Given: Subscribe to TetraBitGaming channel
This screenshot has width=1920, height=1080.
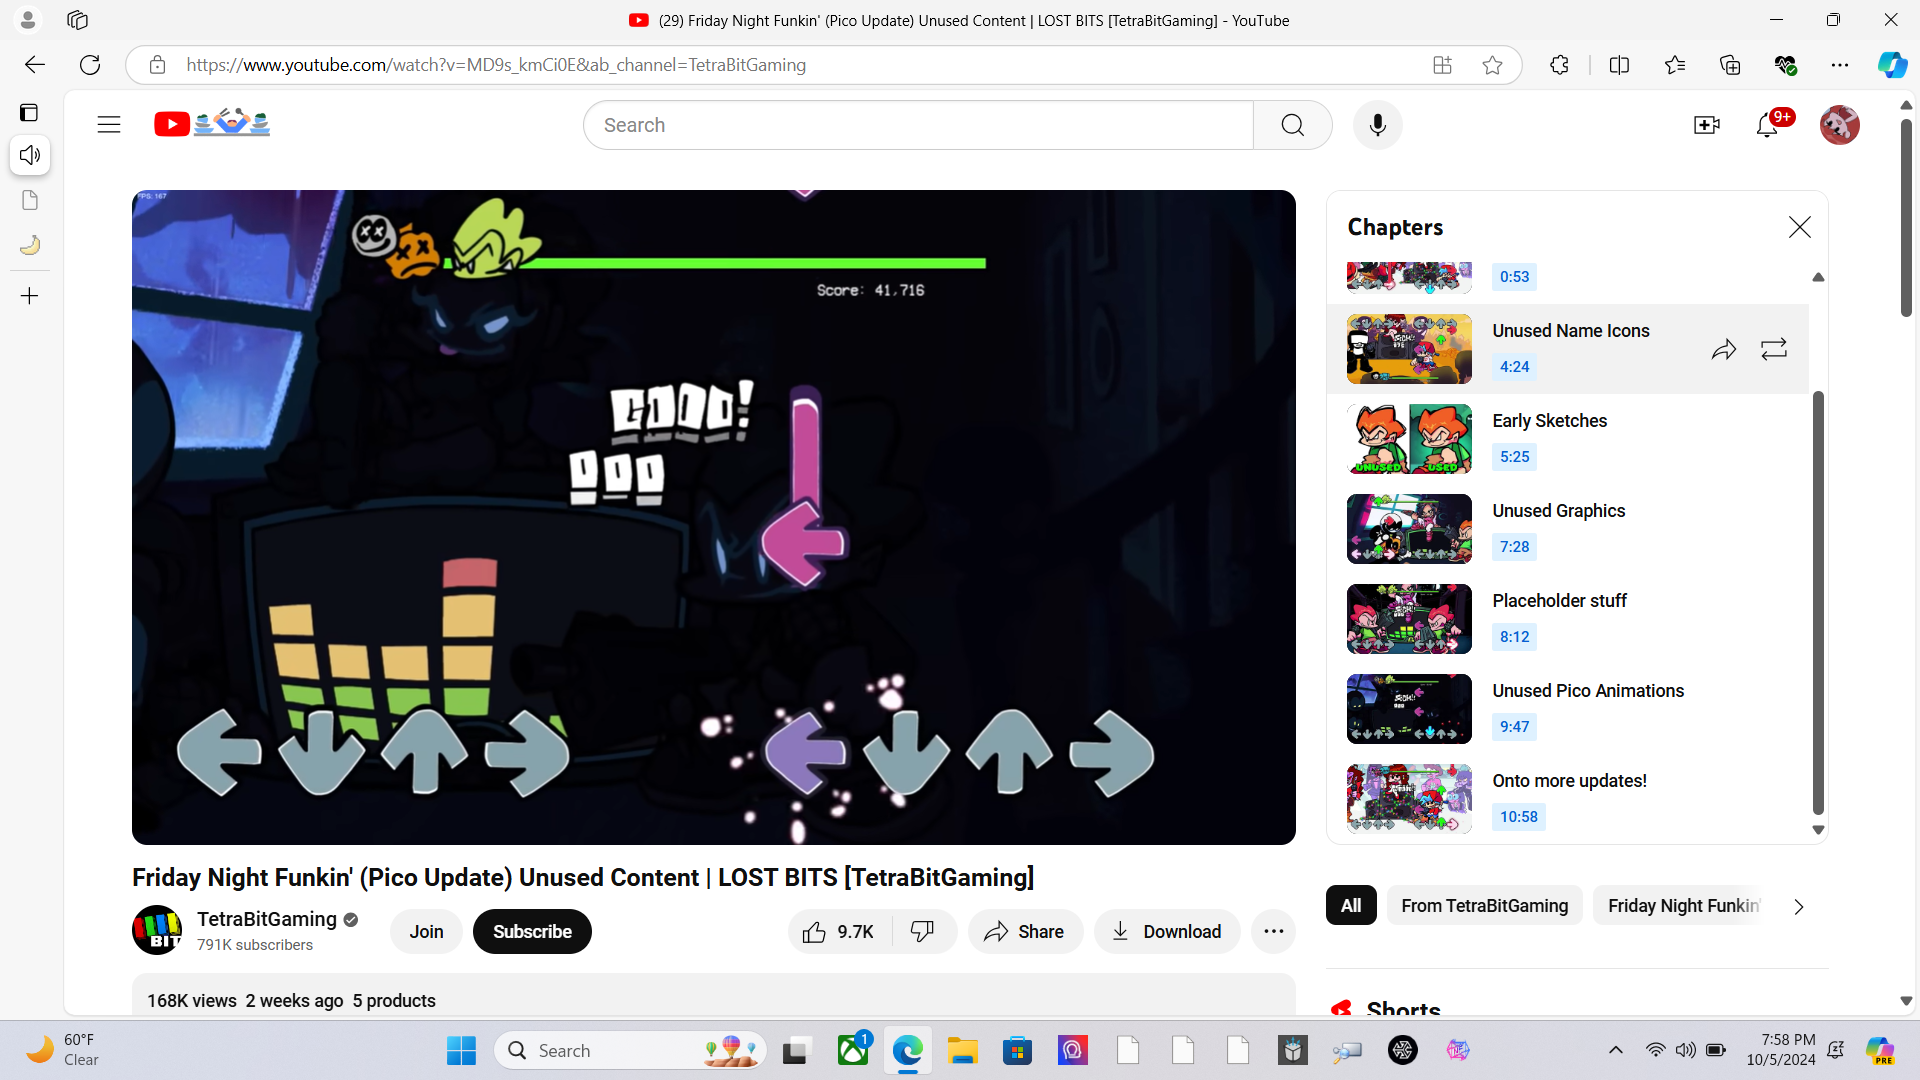Looking at the screenshot, I should point(532,931).
